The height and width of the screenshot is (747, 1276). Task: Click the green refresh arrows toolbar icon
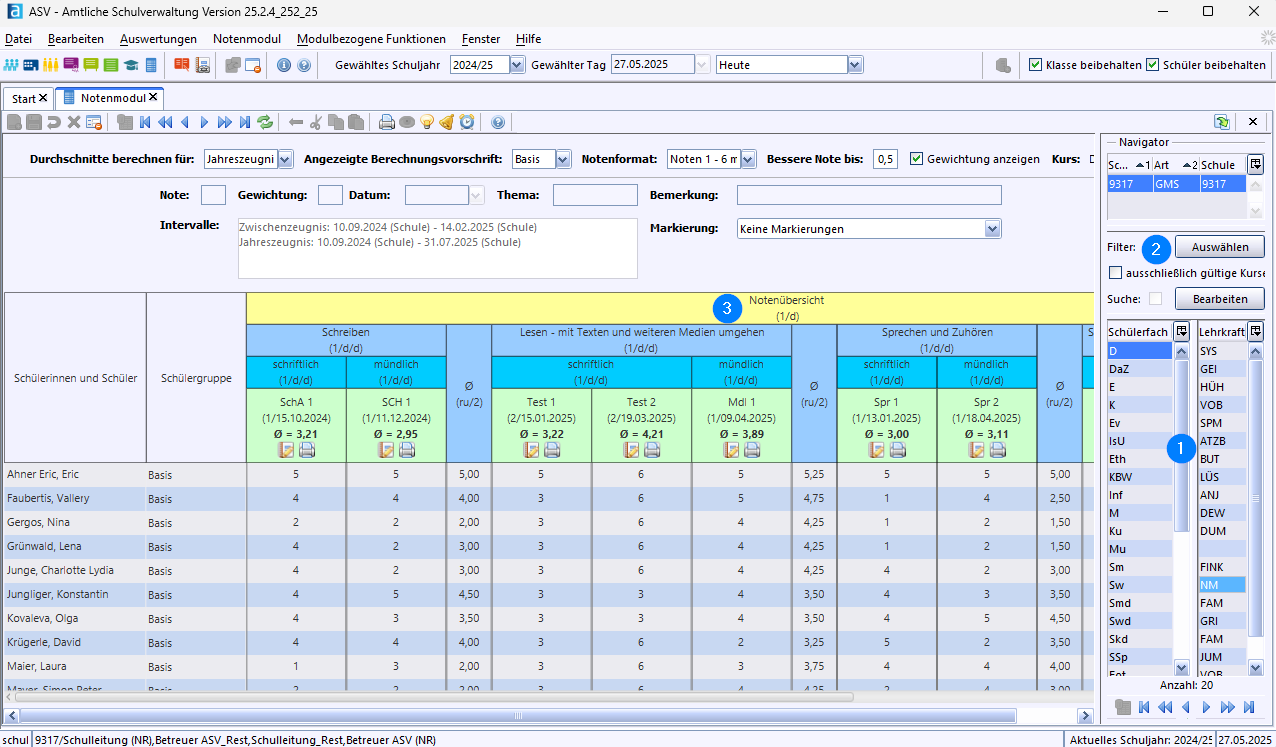pos(265,122)
